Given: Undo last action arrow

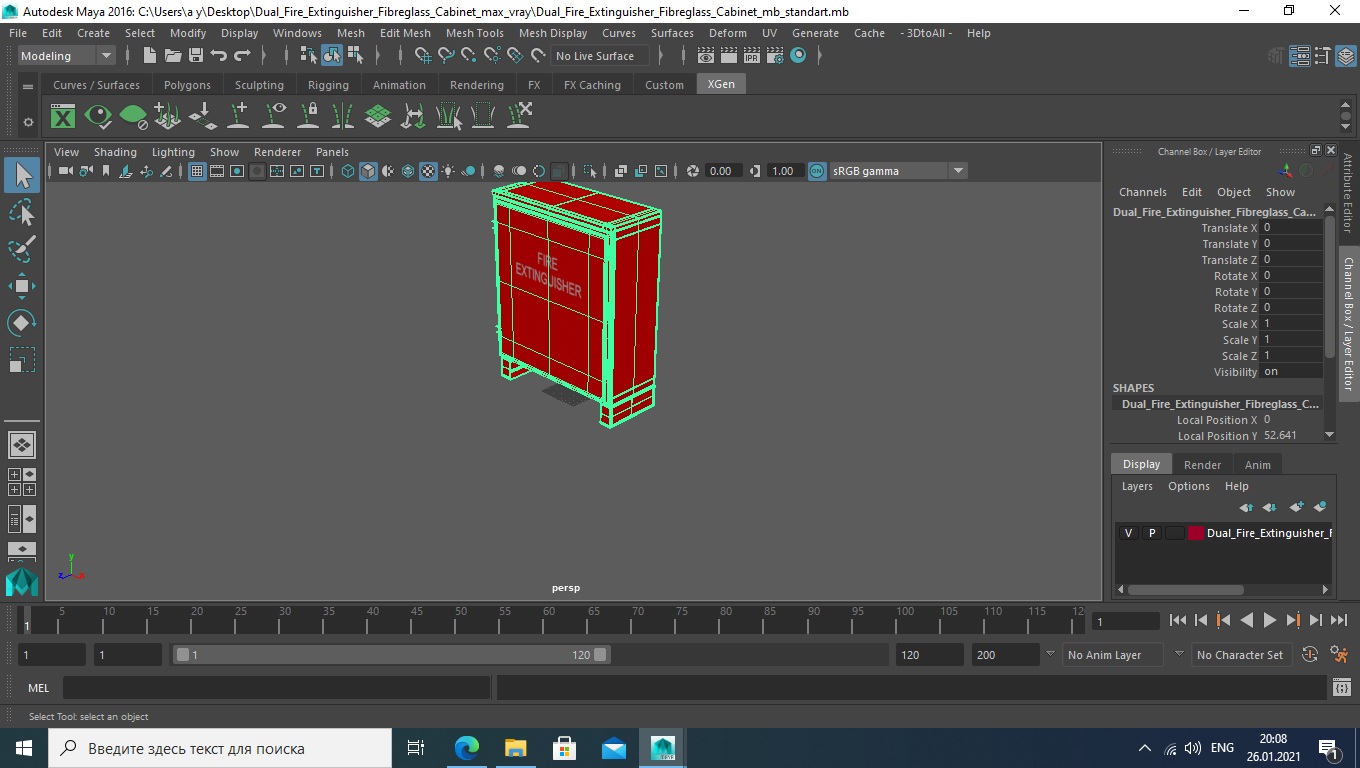Looking at the screenshot, I should [219, 56].
